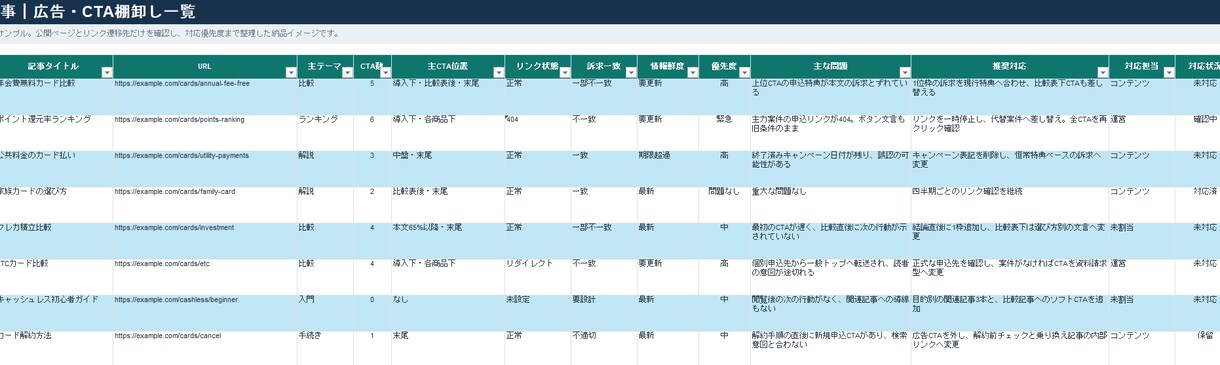
Task: Select the ポイント還元率ランキング title cell
Action: 56,133
